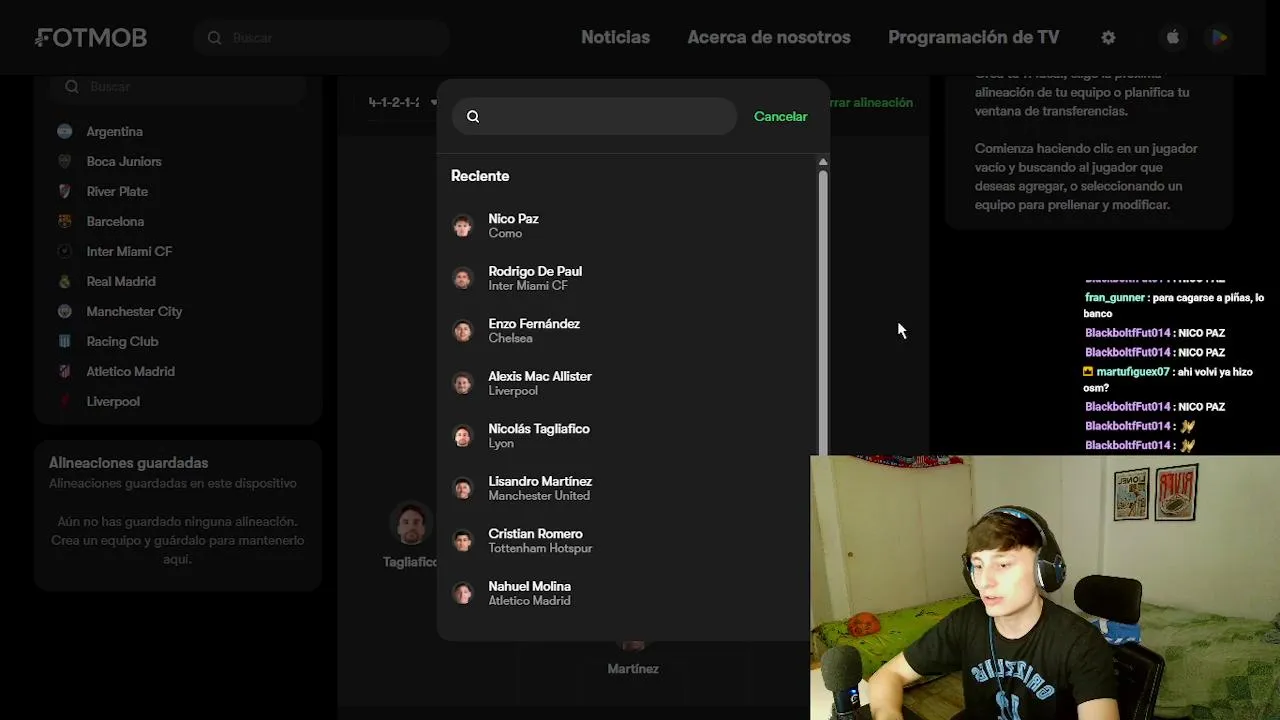Screen dimensions: 1280x720
Task: Click Nicolás Tagliafico's avatar in the list
Action: pos(462,436)
